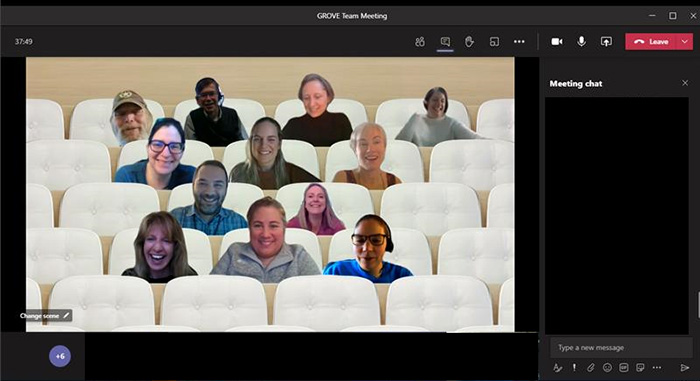Select the Meeting chat heading
The image size is (700, 381).
click(575, 84)
